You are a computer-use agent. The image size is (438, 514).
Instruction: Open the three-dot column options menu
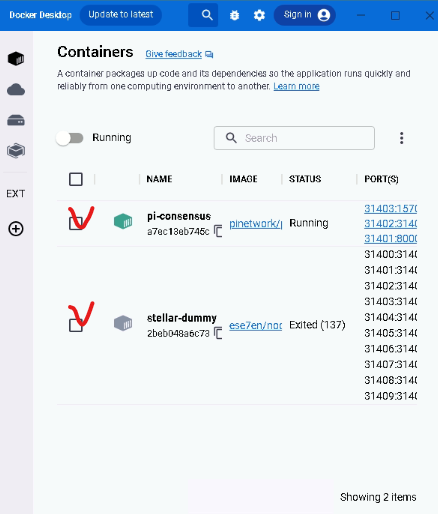(x=401, y=138)
